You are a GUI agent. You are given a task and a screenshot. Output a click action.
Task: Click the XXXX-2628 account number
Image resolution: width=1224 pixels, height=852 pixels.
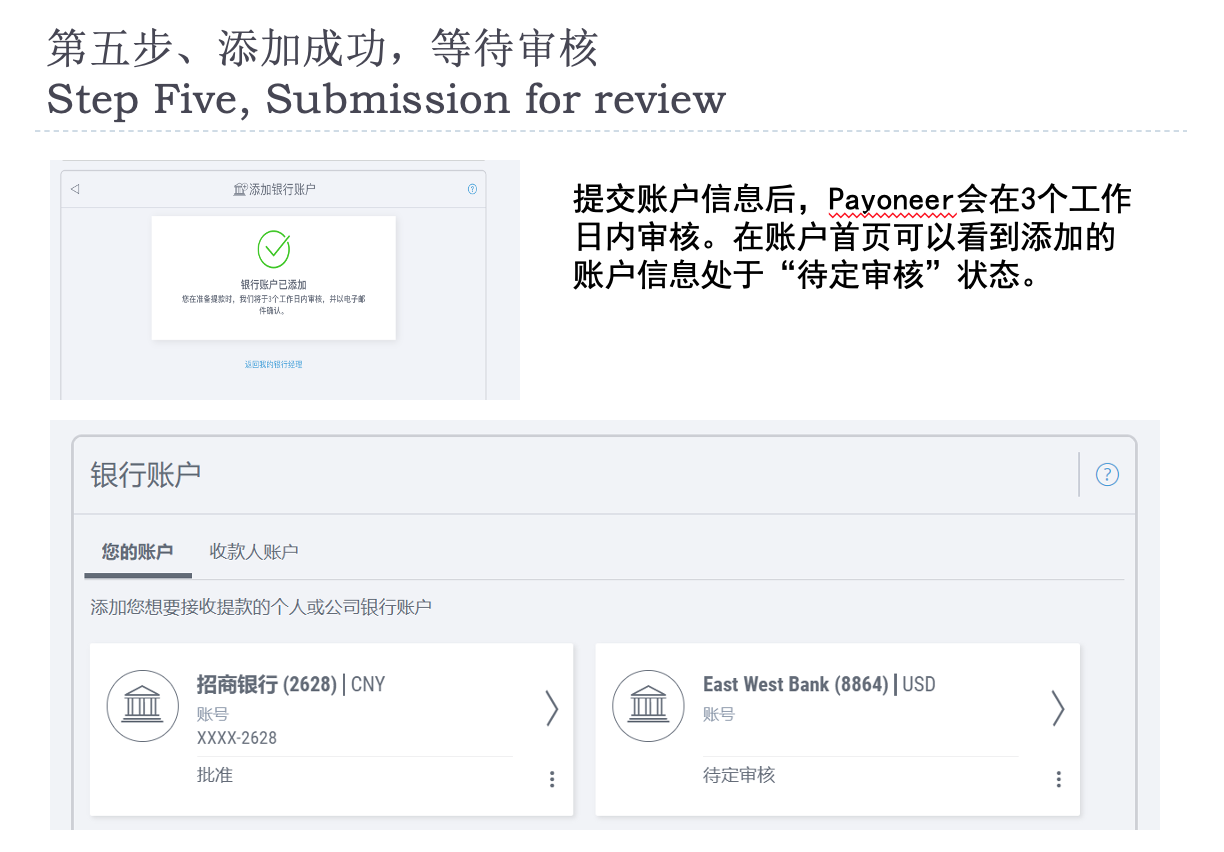click(237, 738)
